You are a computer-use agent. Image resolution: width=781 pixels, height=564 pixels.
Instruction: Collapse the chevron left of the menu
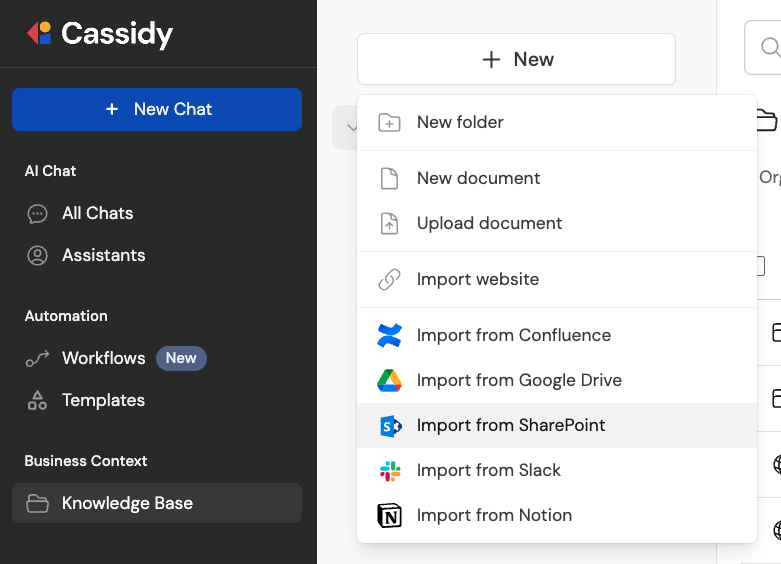(x=352, y=128)
